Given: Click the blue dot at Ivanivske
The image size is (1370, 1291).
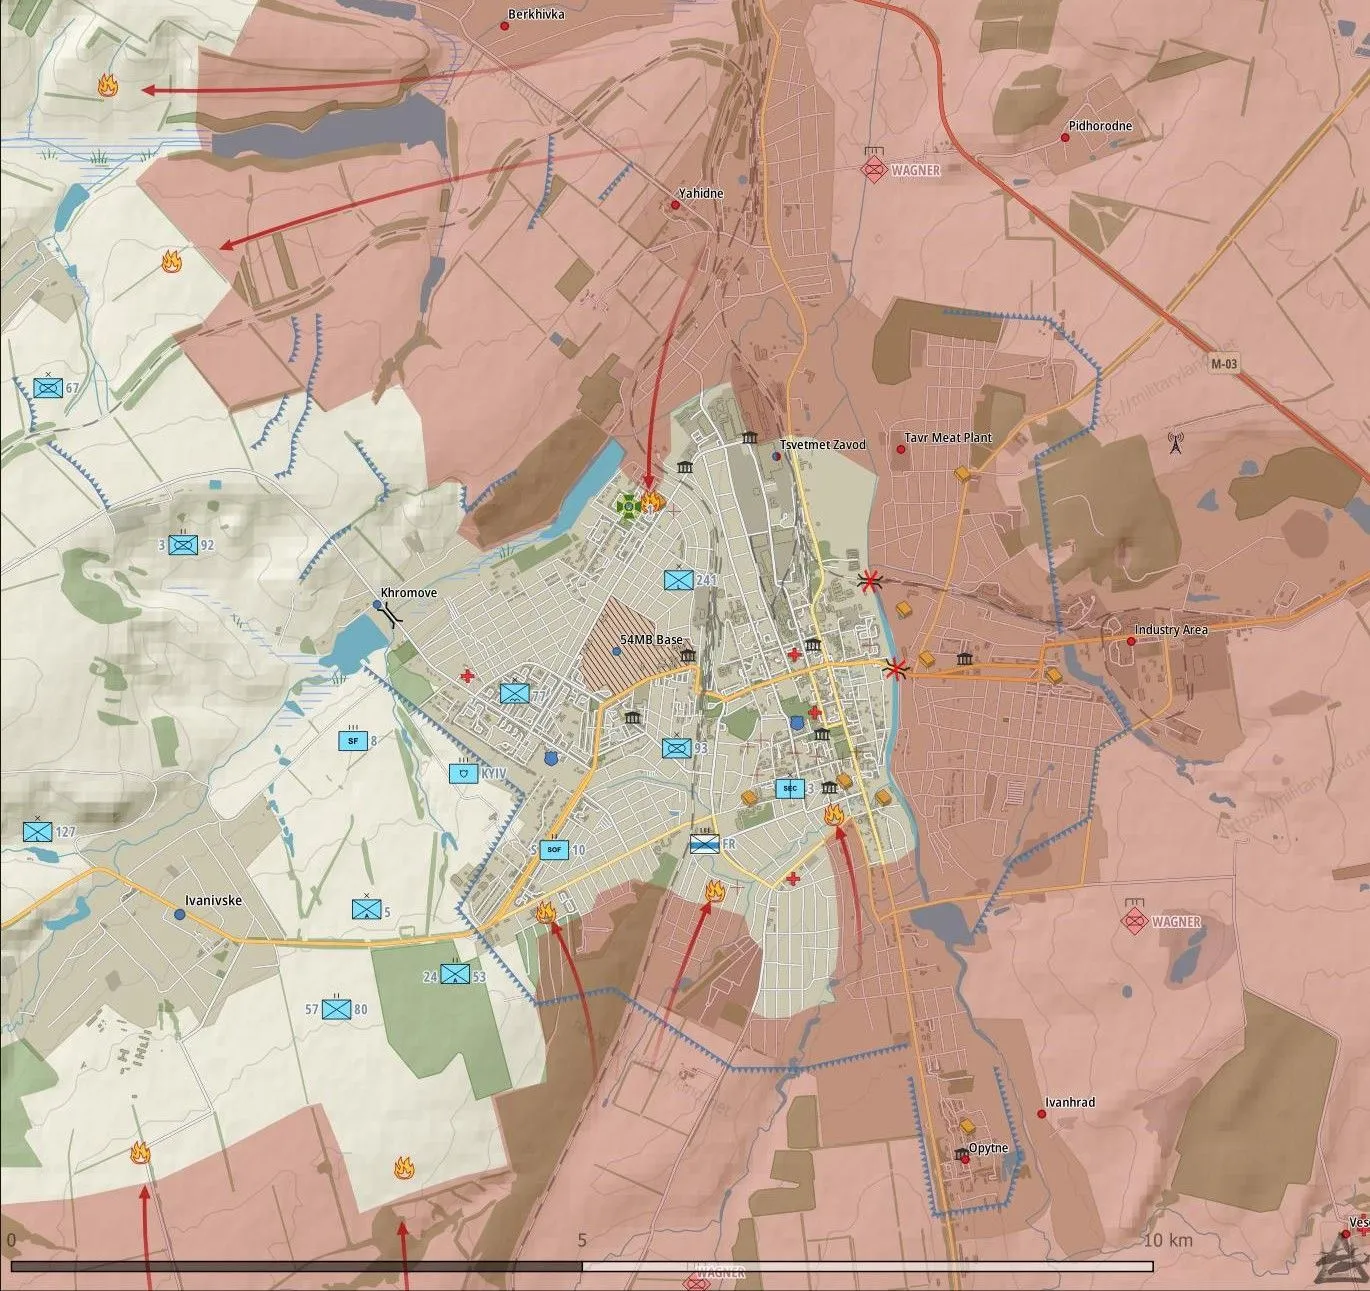Looking at the screenshot, I should point(179,914).
